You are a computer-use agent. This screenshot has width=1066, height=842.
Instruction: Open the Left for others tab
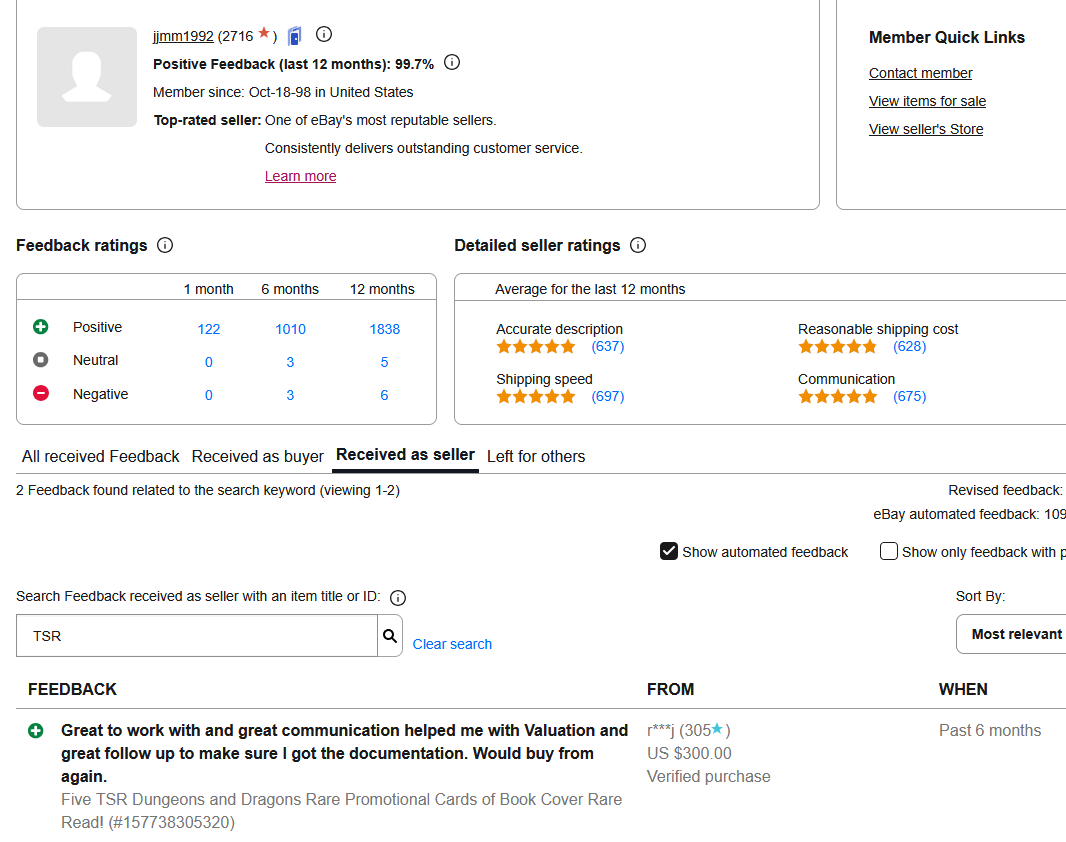click(536, 456)
